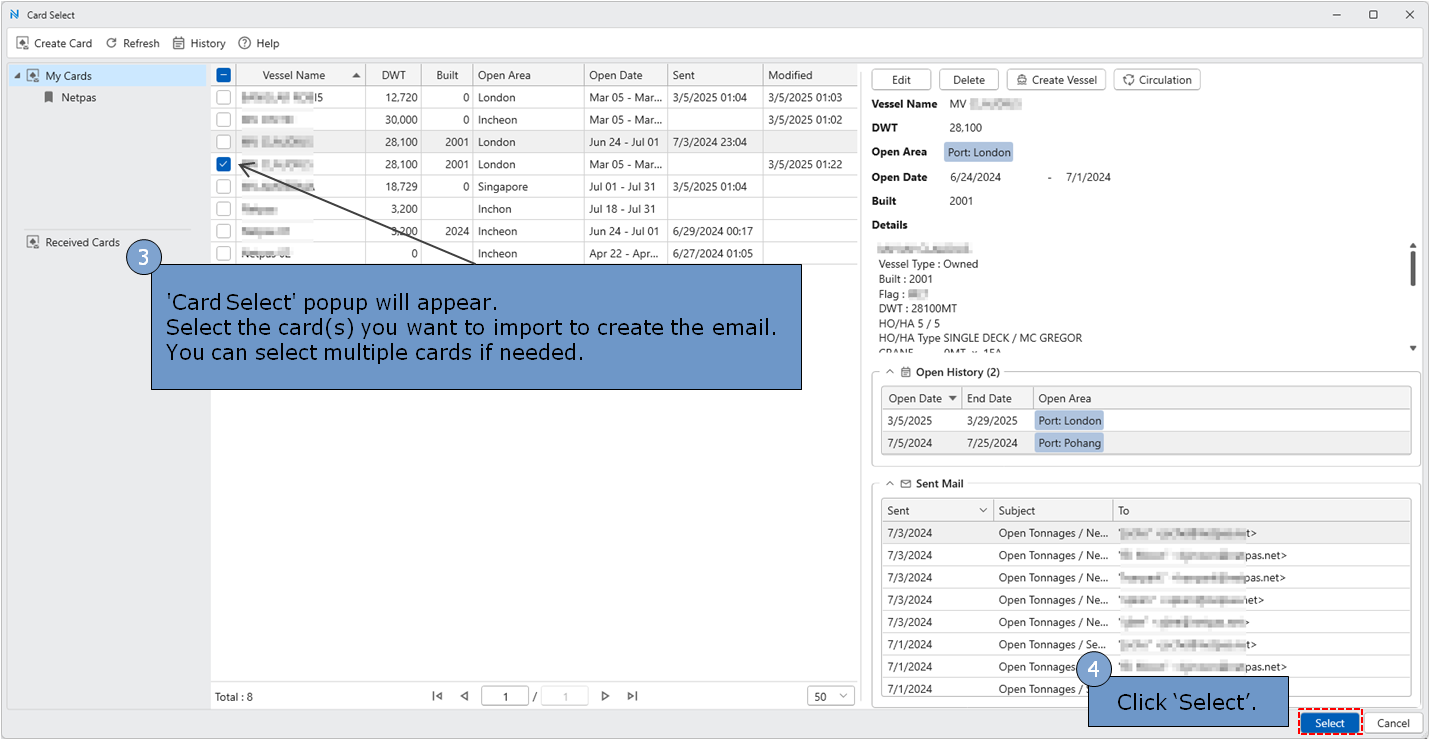Click the Create Vessel button
The width and height of the screenshot is (1430, 740).
point(1056,80)
